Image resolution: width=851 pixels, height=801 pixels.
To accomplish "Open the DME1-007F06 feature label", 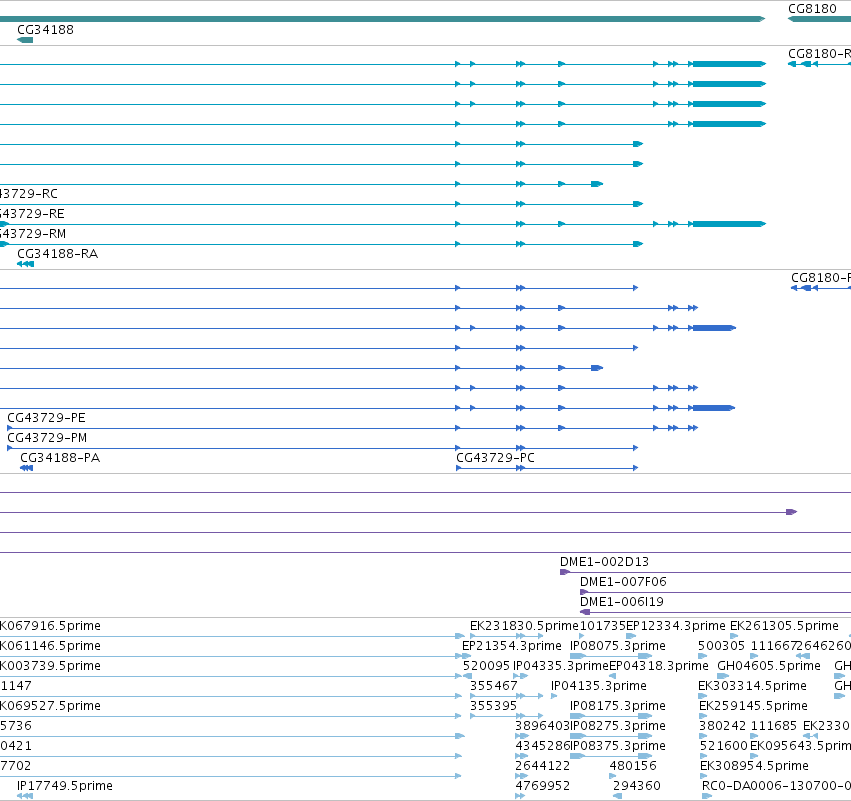I will 623,582.
